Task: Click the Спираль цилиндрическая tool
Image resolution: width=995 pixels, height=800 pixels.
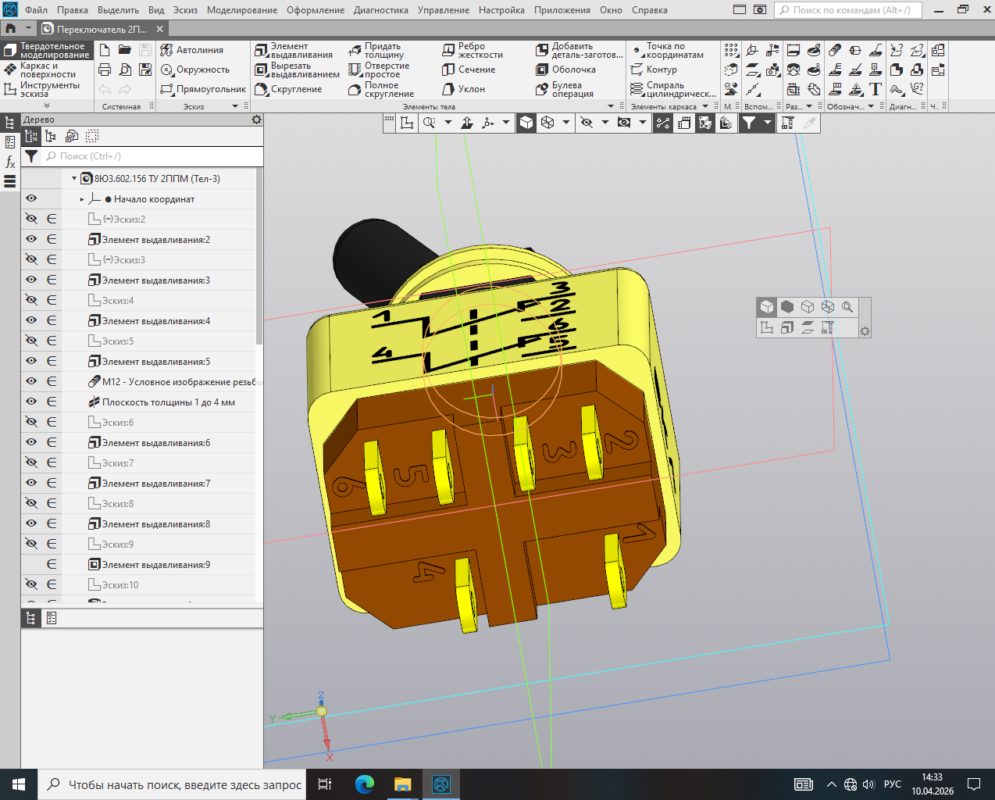Action: pyautogui.click(x=664, y=89)
